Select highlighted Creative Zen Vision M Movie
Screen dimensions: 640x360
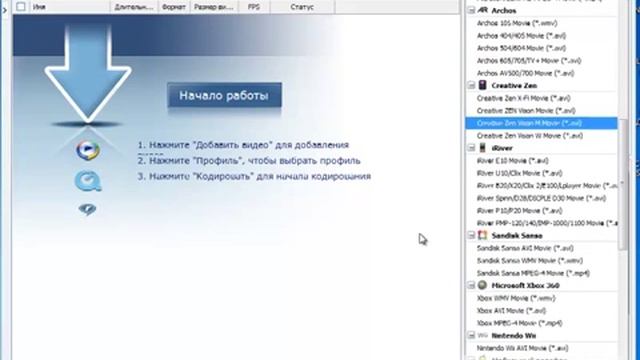pyautogui.click(x=541, y=123)
